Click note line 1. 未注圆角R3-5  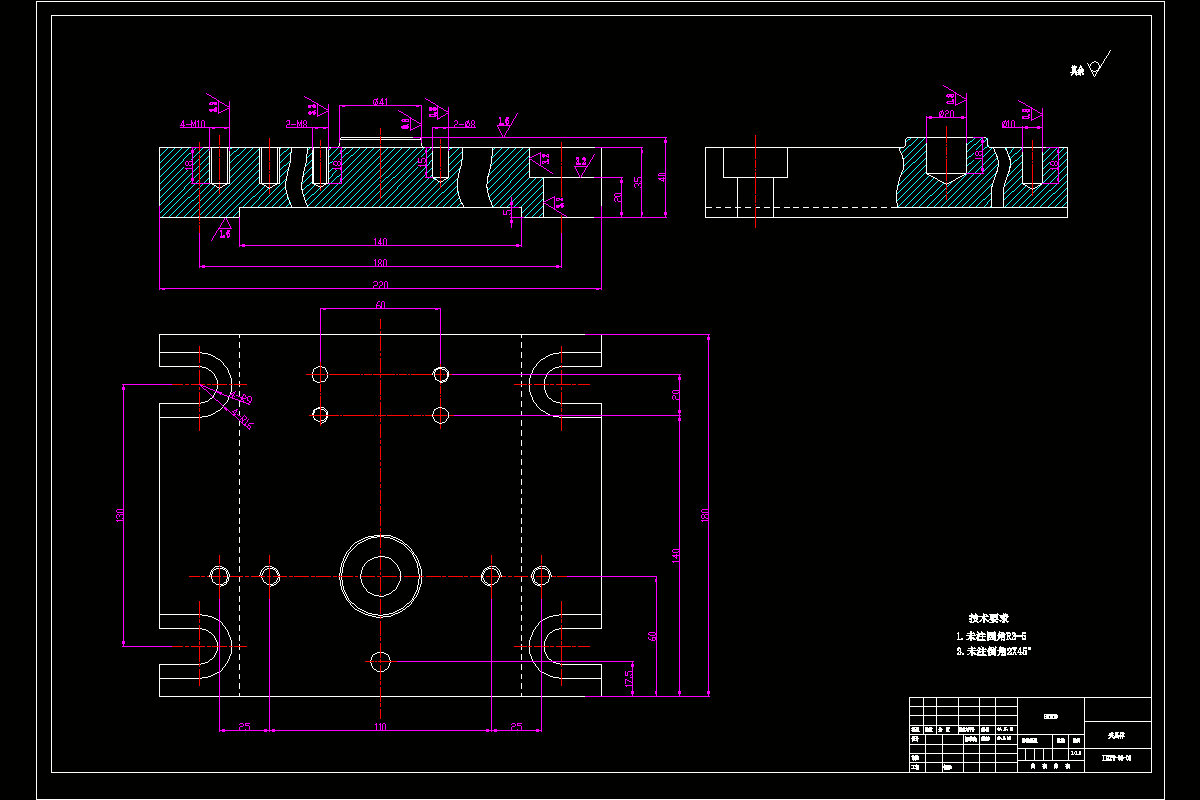(992, 635)
